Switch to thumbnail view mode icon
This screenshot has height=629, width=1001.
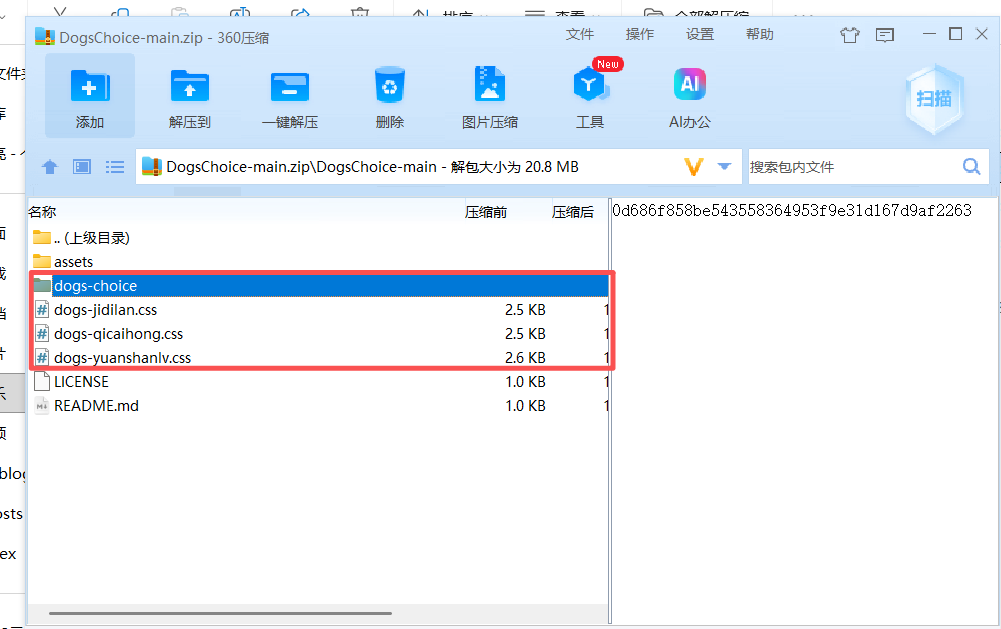click(82, 167)
